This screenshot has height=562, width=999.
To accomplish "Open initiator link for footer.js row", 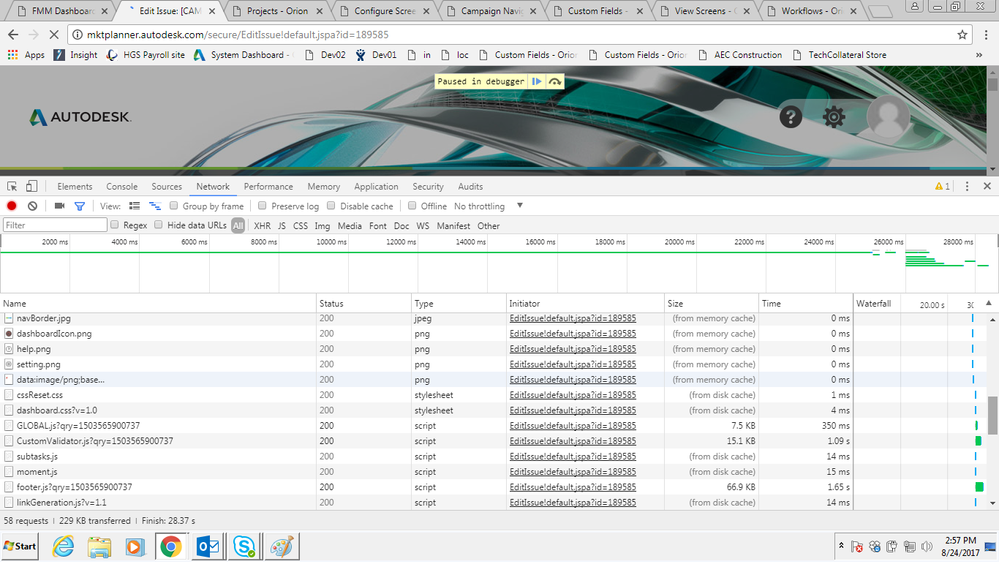I will tap(572, 487).
